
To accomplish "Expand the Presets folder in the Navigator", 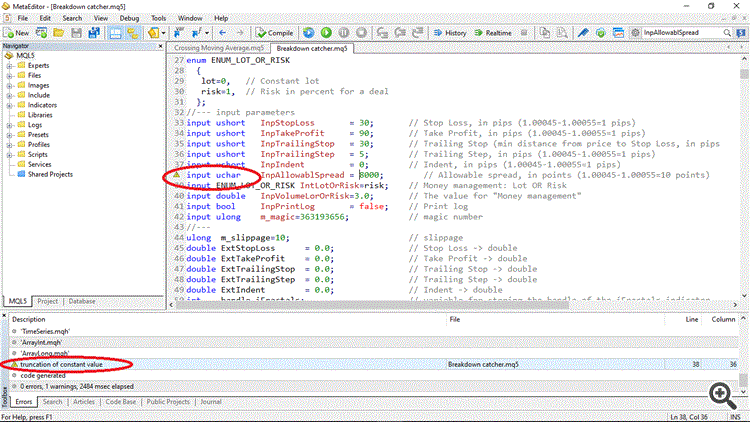I will click(9, 135).
